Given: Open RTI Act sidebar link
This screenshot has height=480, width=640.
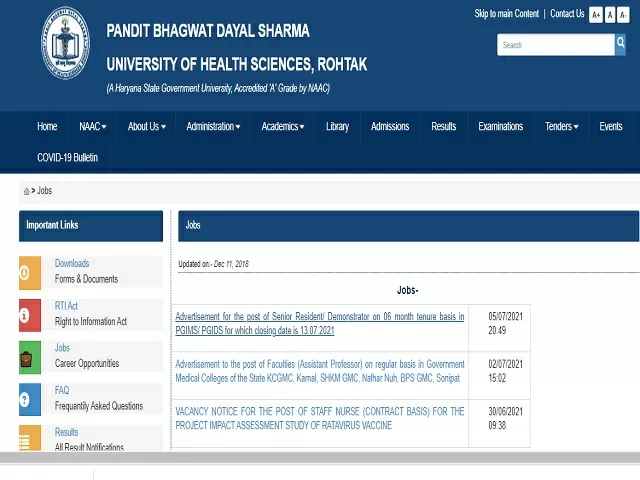Looking at the screenshot, I should coord(66,306).
